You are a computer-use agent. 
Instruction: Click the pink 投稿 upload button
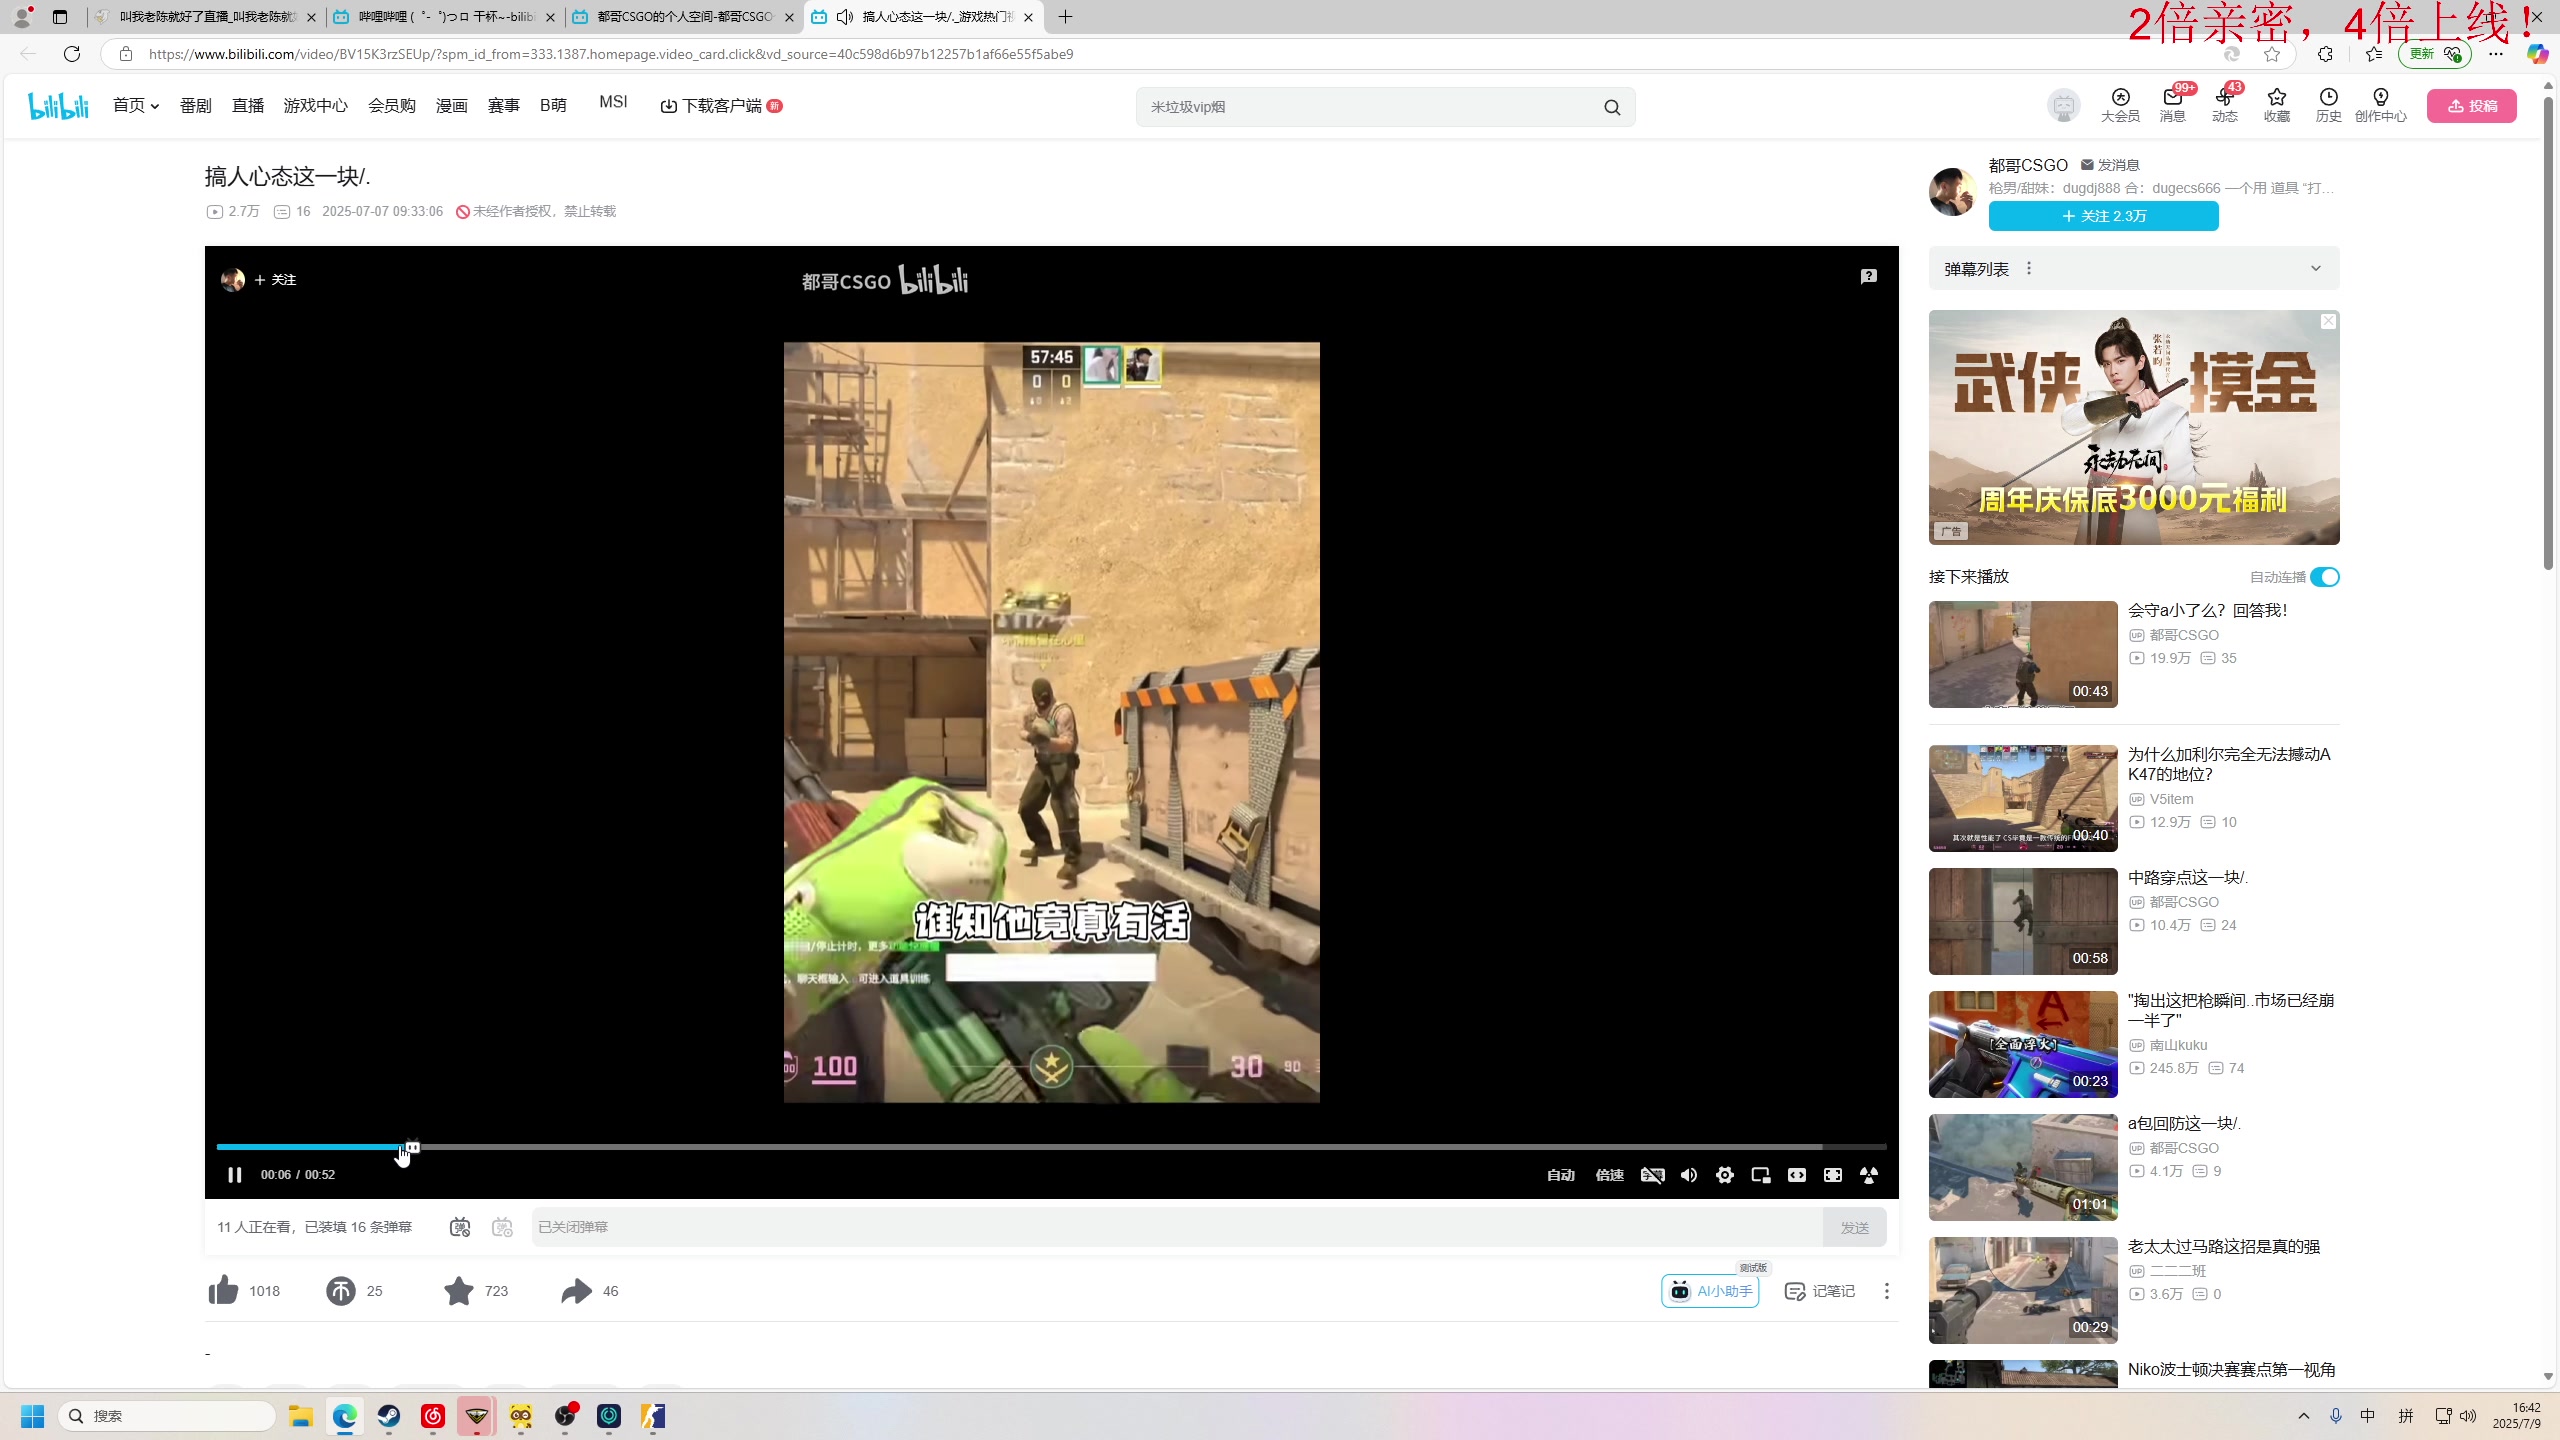tap(2472, 106)
